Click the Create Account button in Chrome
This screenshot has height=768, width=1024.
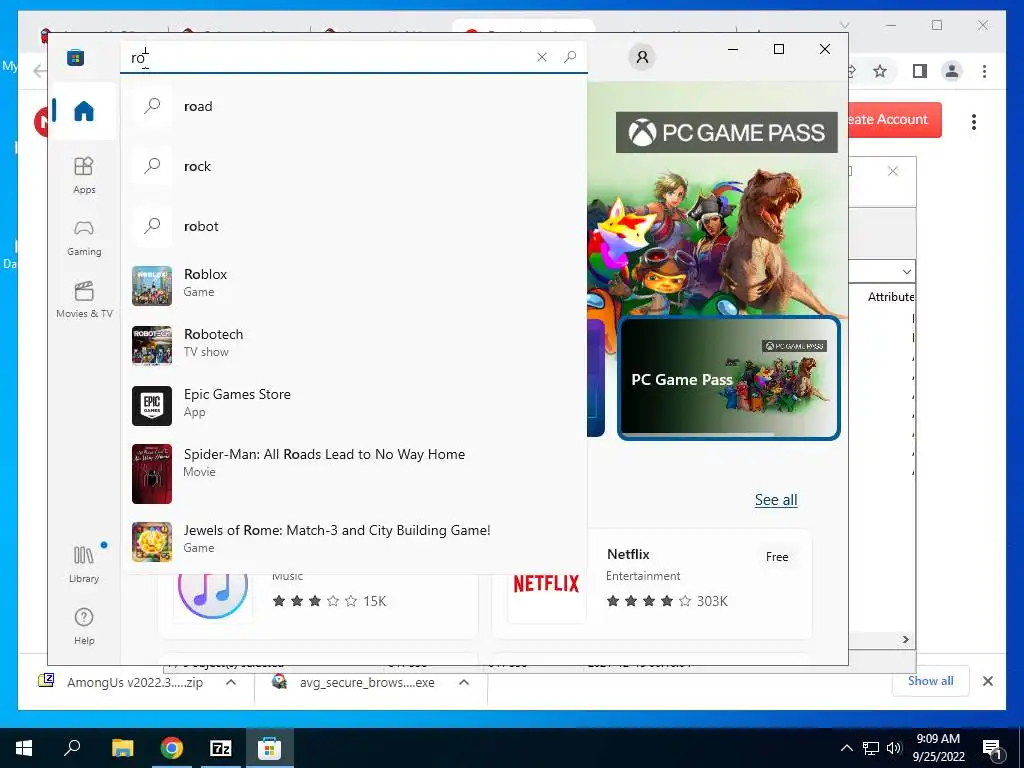(895, 120)
